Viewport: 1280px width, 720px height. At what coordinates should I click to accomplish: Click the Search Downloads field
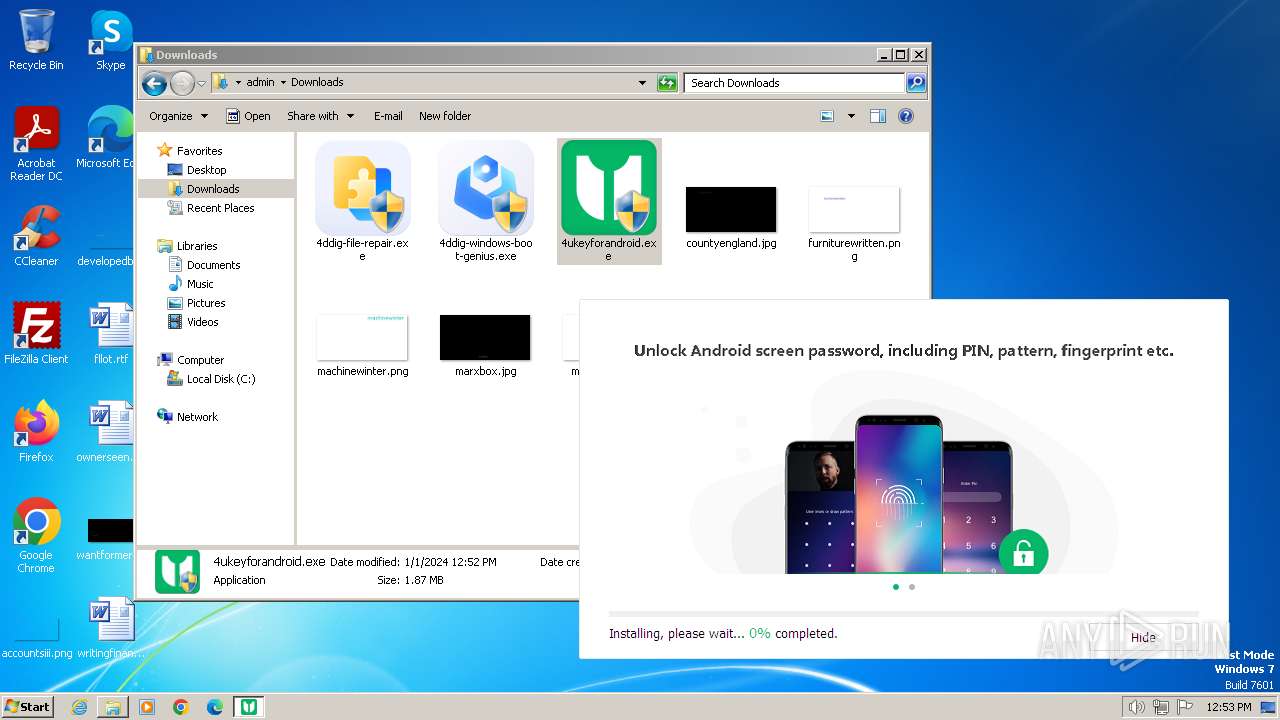[x=794, y=83]
